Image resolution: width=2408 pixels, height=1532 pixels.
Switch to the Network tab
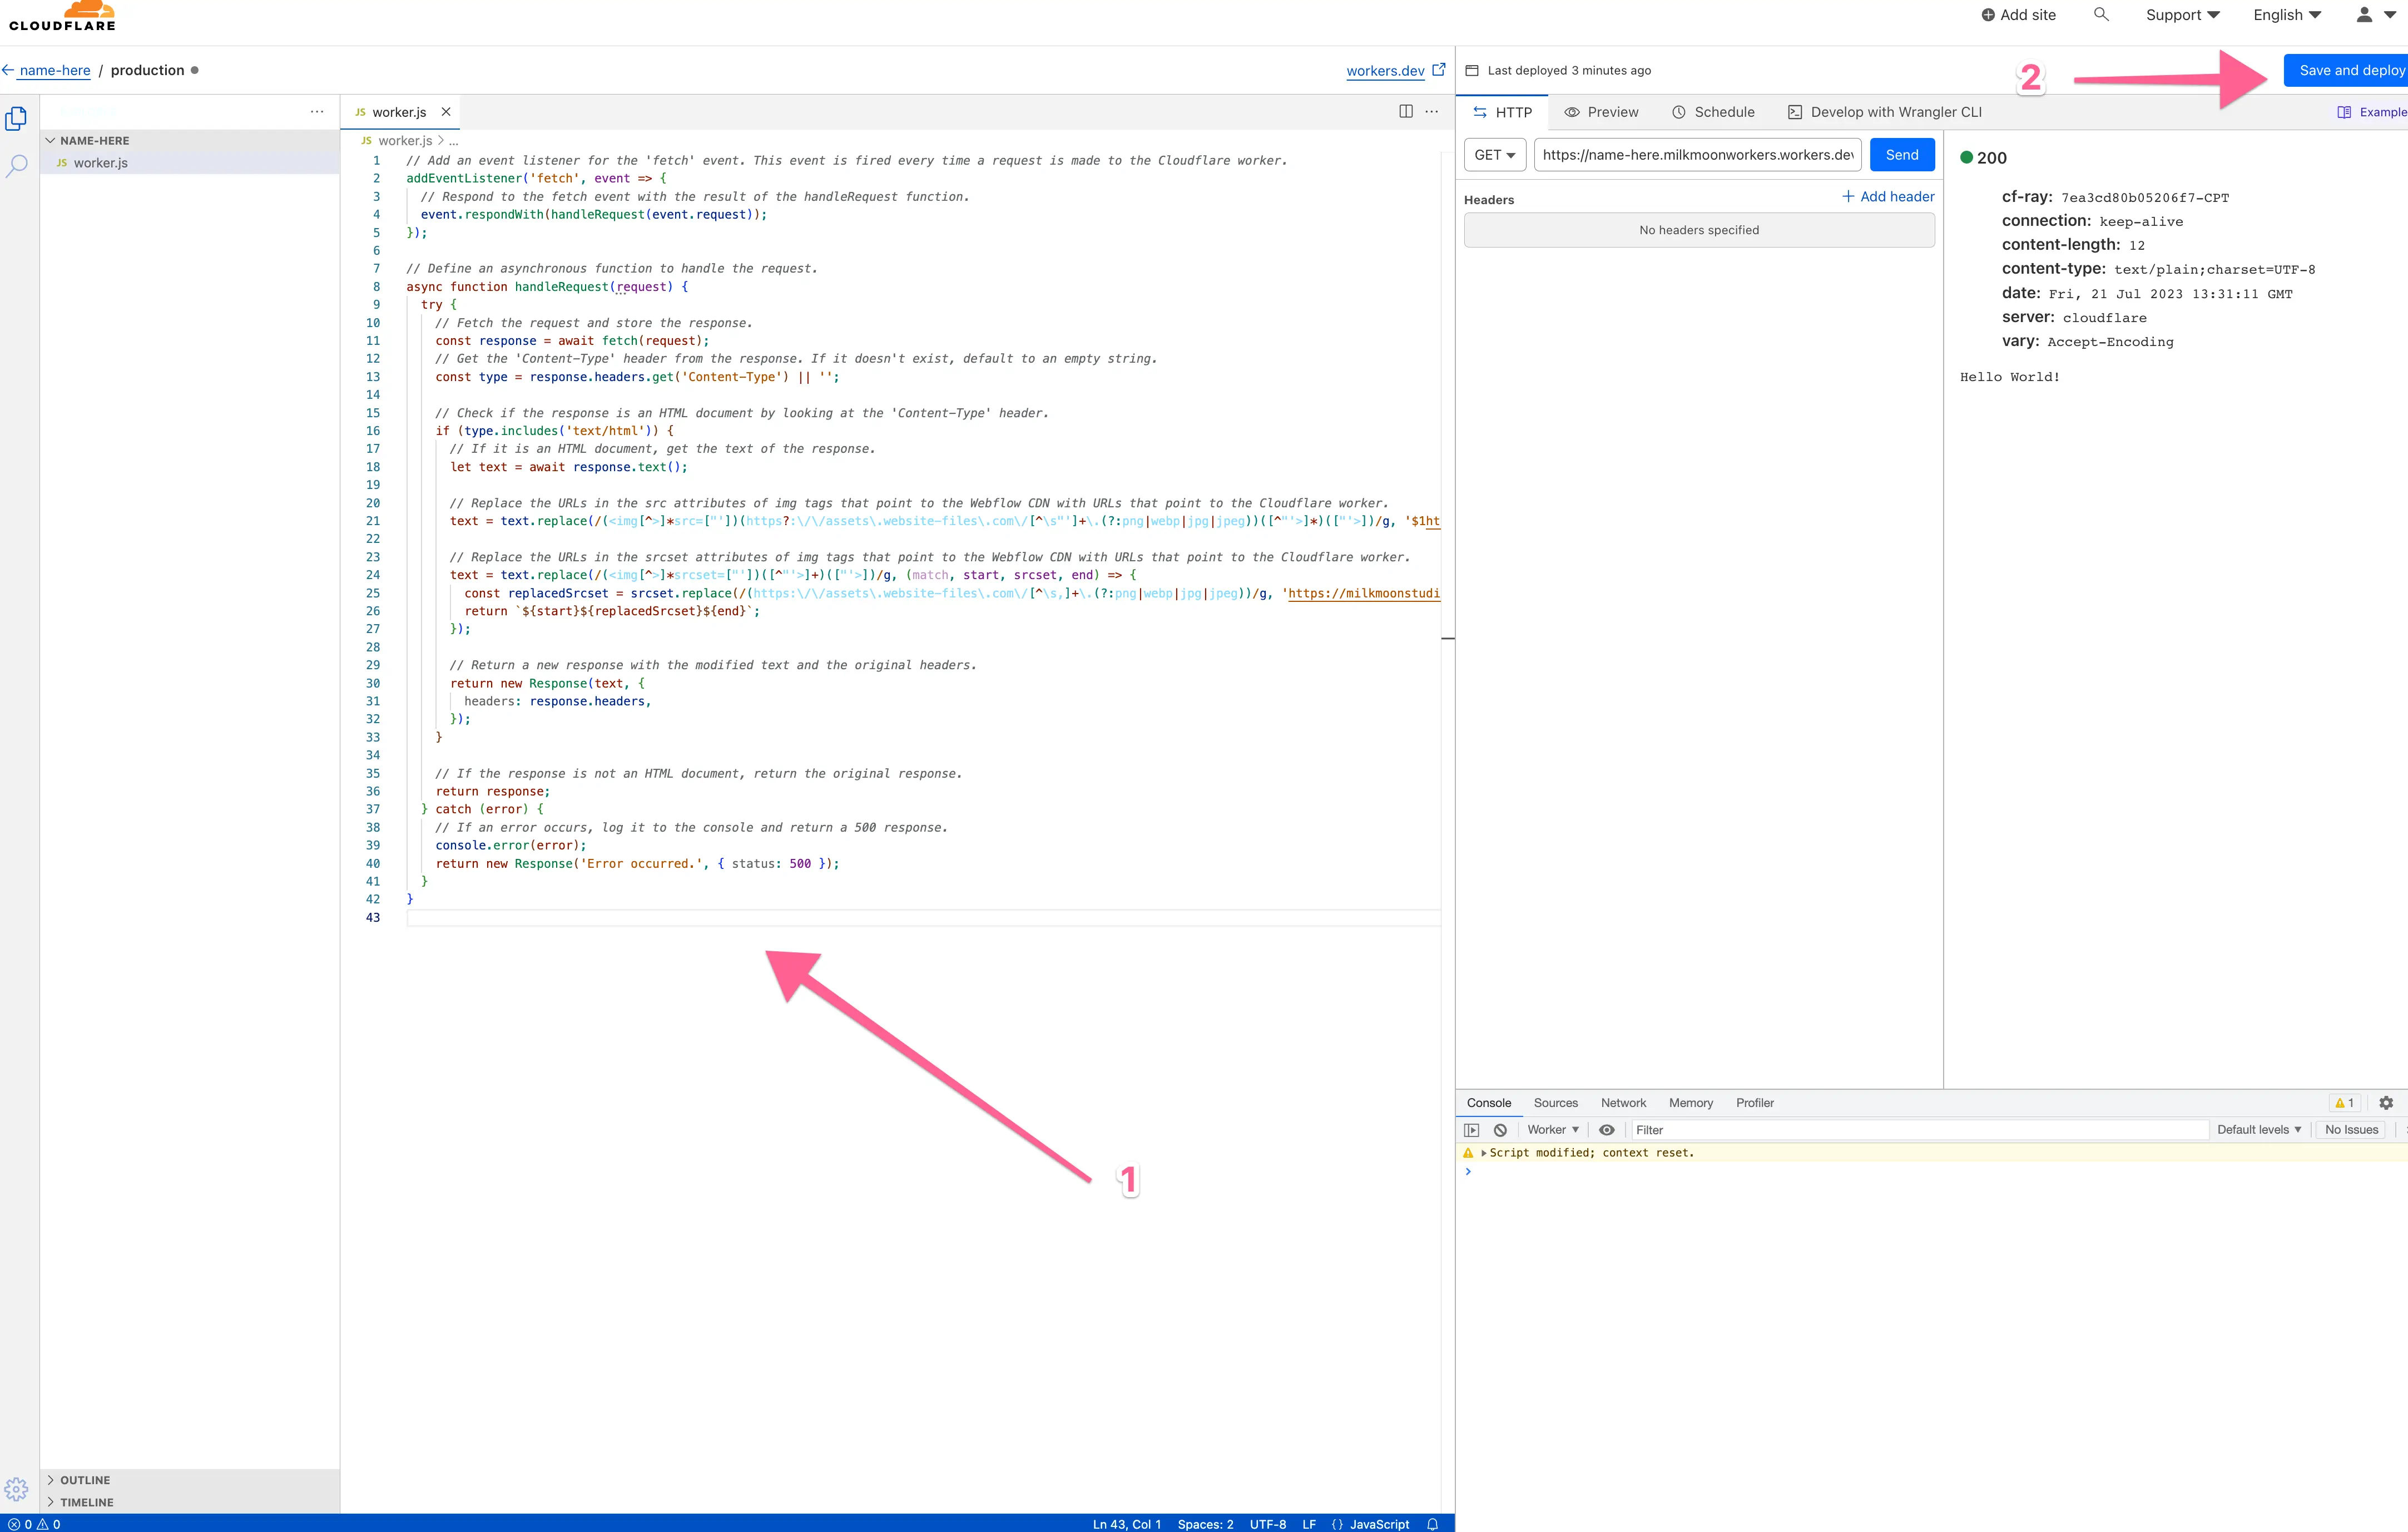coord(1623,1103)
